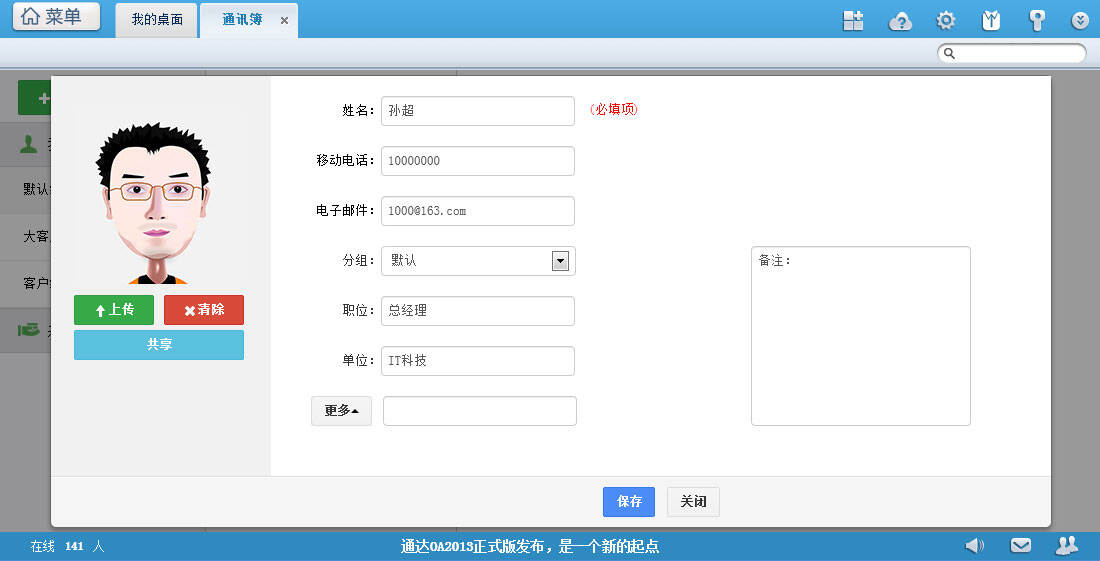This screenshot has width=1100, height=561.
Task: Click the green 上传 upload button
Action: click(114, 310)
